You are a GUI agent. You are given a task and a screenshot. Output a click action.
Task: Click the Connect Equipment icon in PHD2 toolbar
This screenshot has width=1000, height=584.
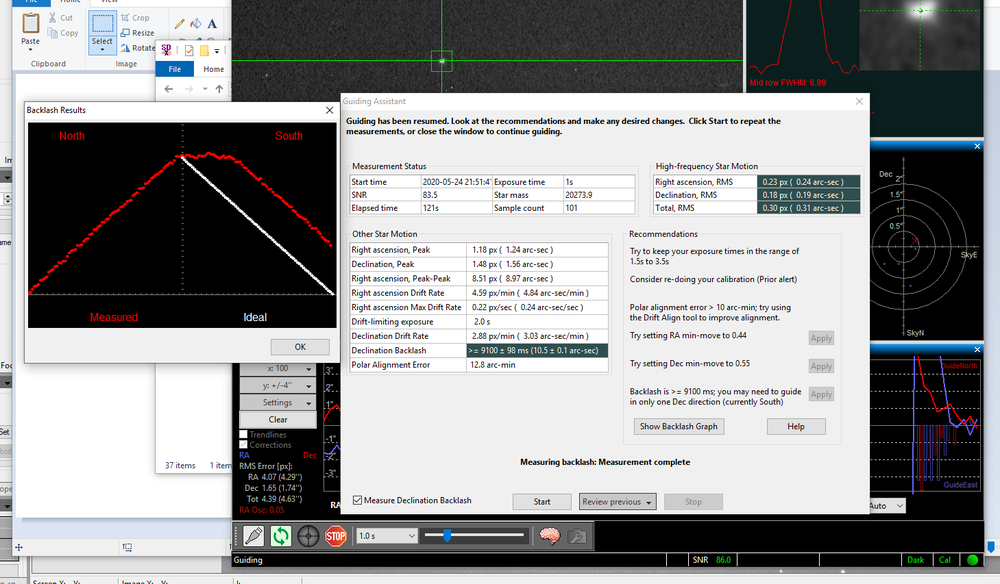pyautogui.click(x=253, y=536)
